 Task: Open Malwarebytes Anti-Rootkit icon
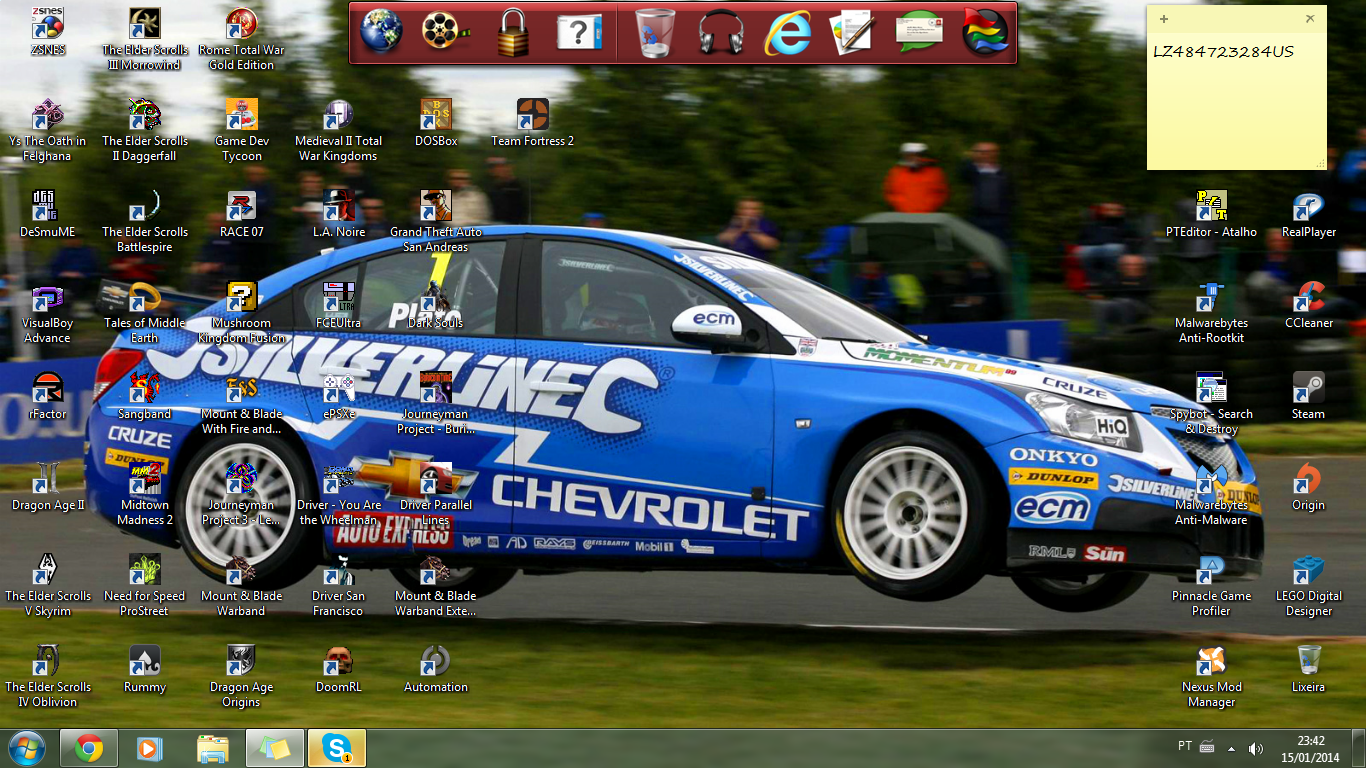tap(1211, 313)
